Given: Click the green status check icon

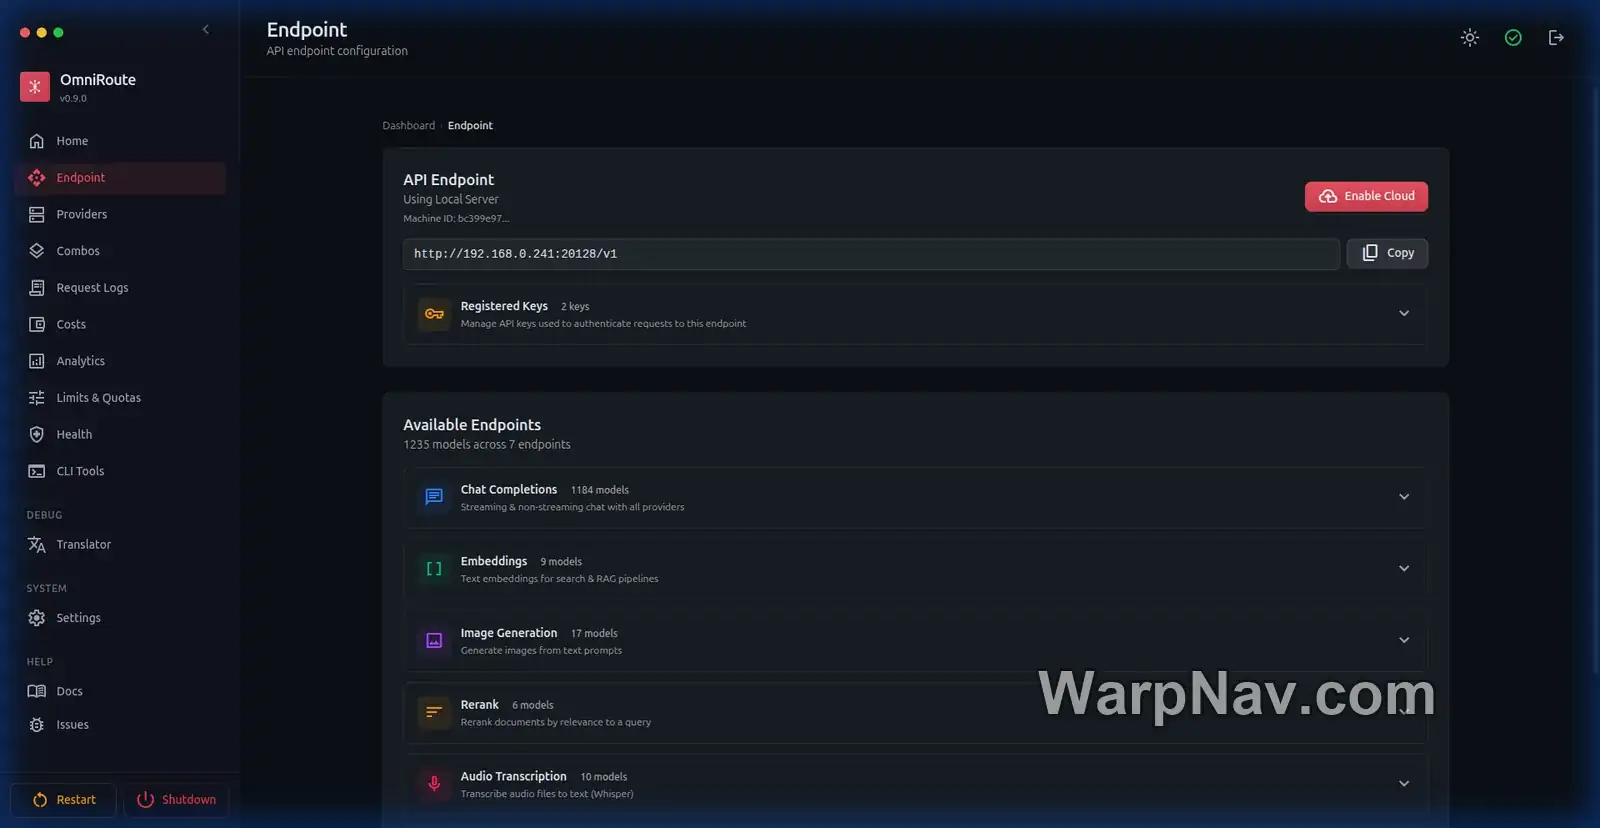Looking at the screenshot, I should tap(1513, 38).
